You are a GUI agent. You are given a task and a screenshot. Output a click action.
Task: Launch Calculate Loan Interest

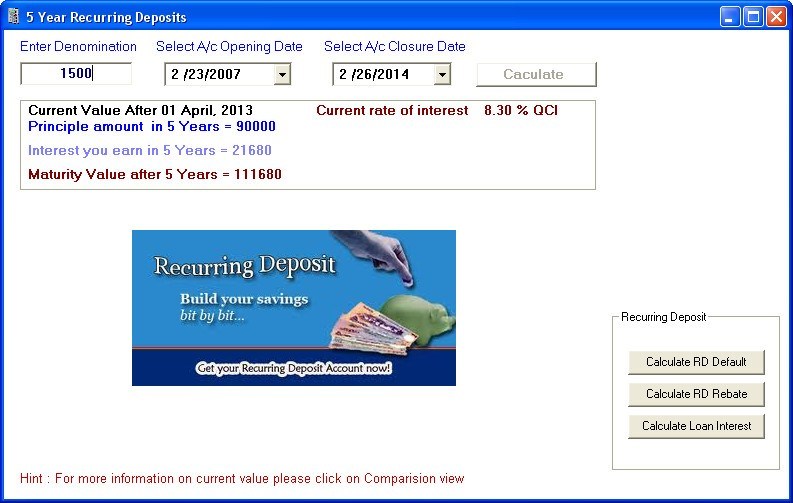pyautogui.click(x=695, y=426)
